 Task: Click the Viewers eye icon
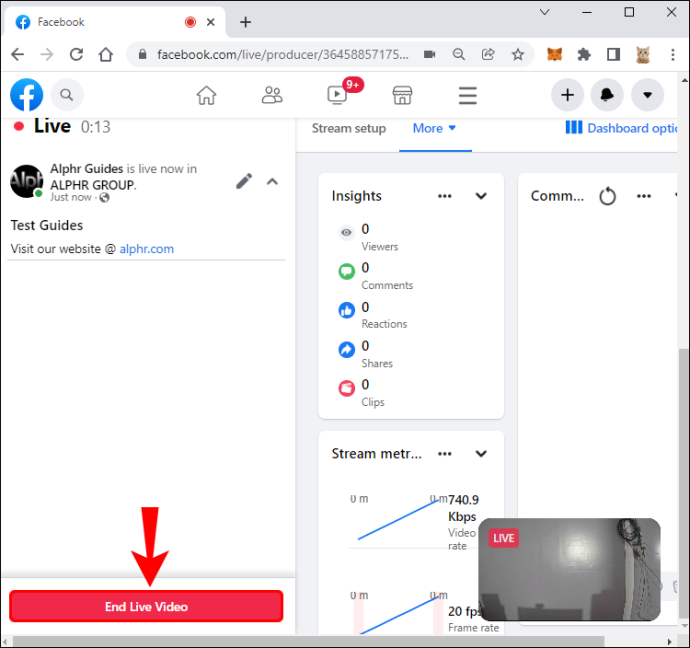[346, 232]
